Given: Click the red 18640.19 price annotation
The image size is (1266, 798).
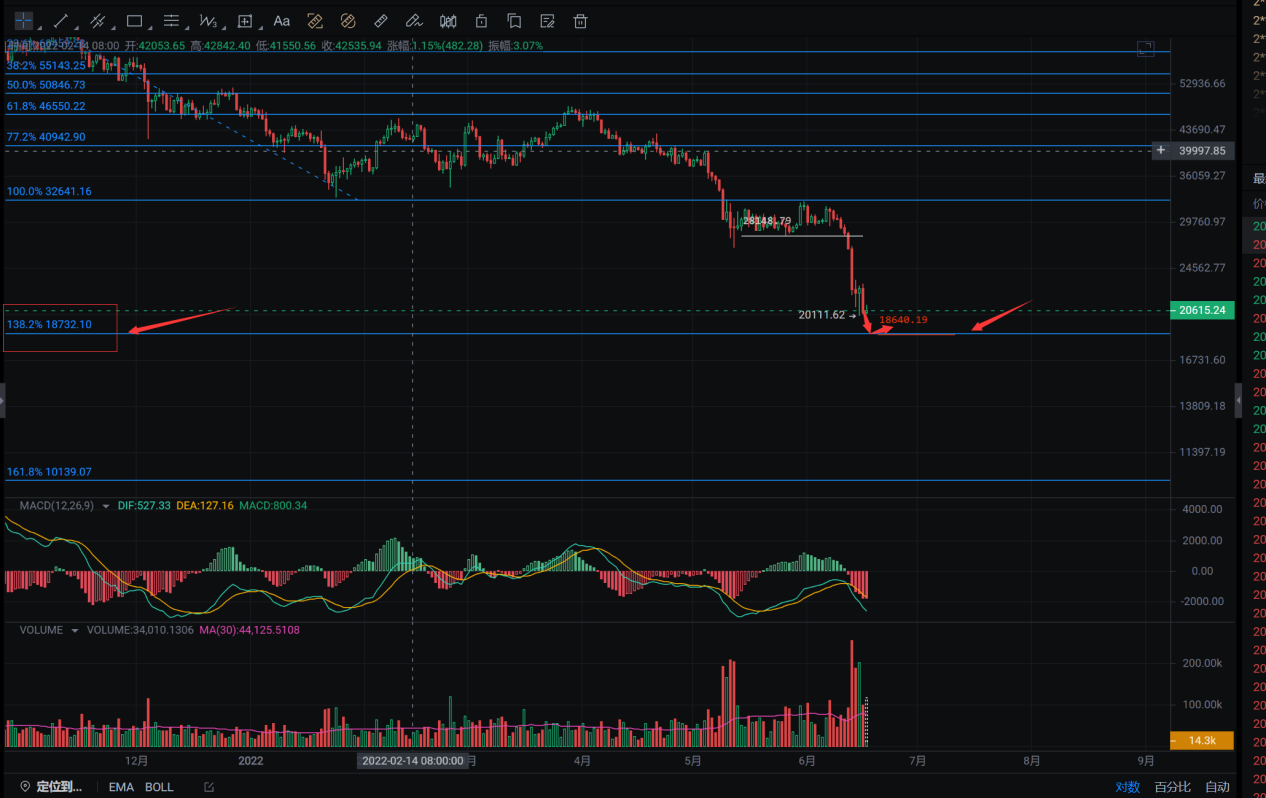Looking at the screenshot, I should click(903, 320).
